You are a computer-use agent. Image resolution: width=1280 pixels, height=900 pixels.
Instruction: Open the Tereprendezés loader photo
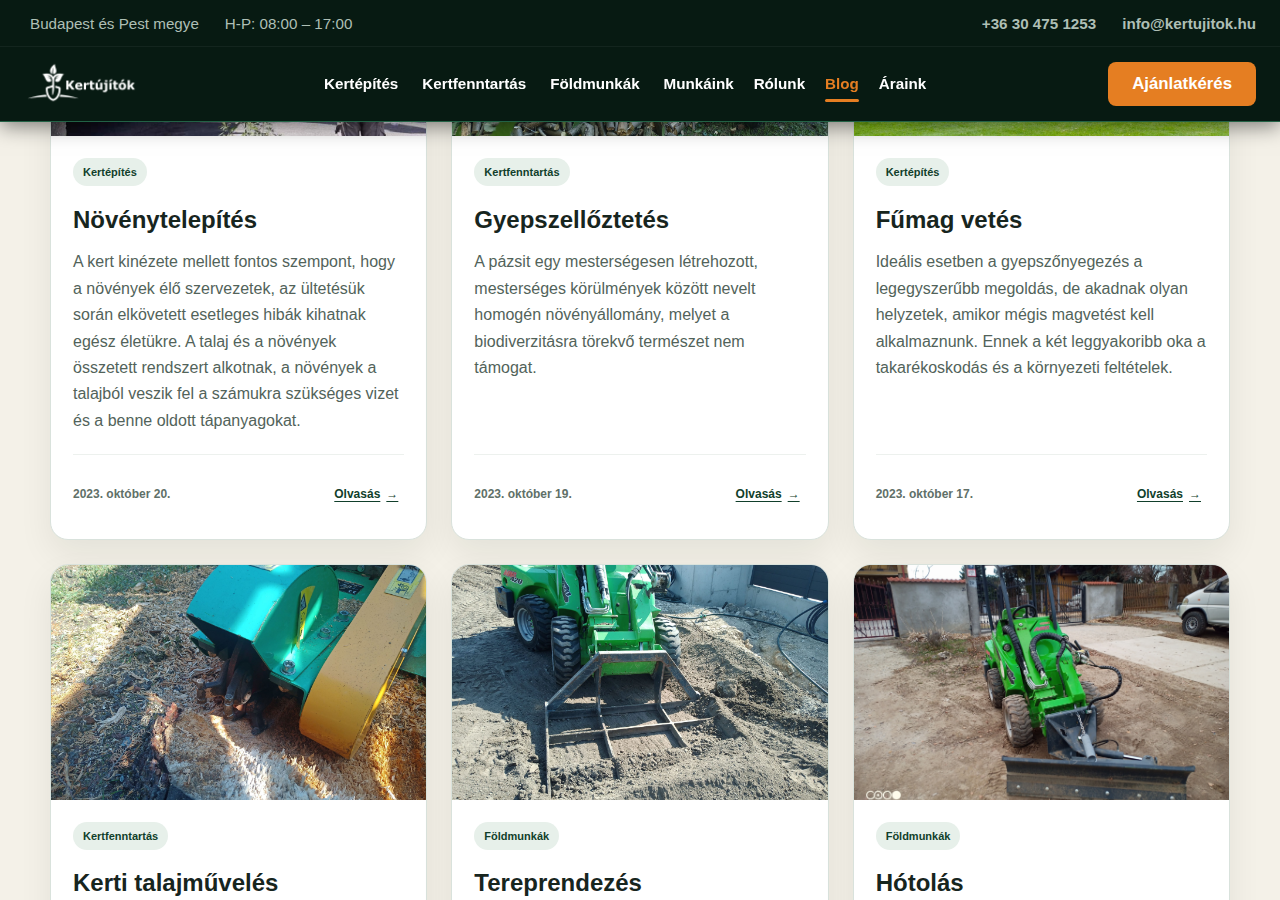point(640,682)
